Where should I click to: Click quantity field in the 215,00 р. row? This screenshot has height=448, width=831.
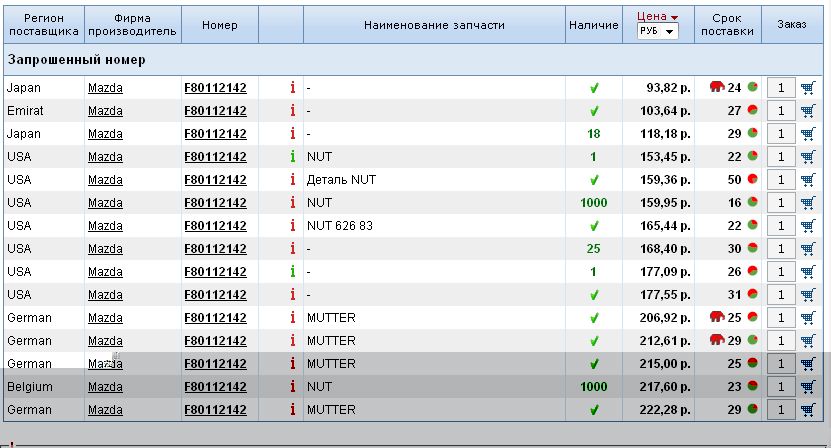coord(781,364)
